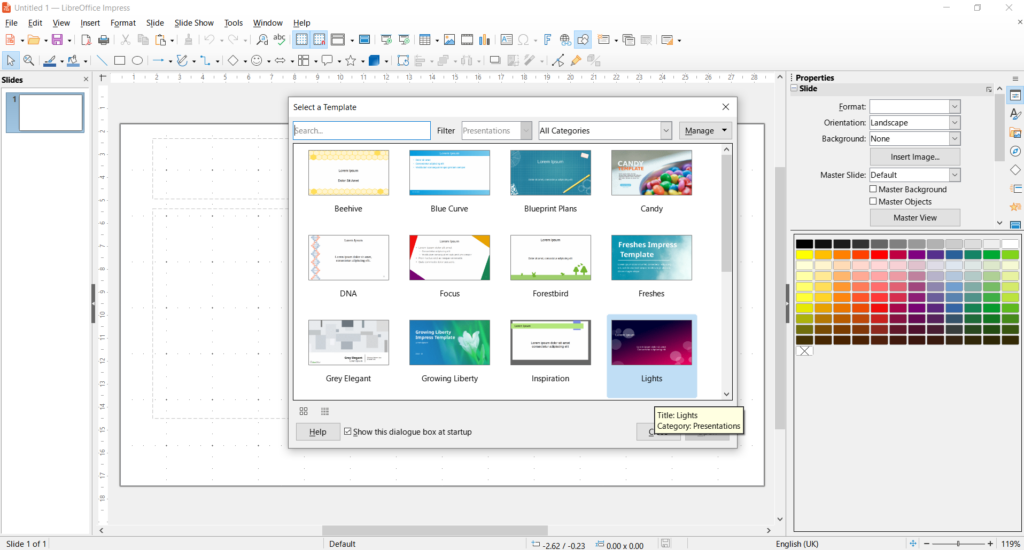
Task: Switch to list view in template dialog
Action: 325,411
